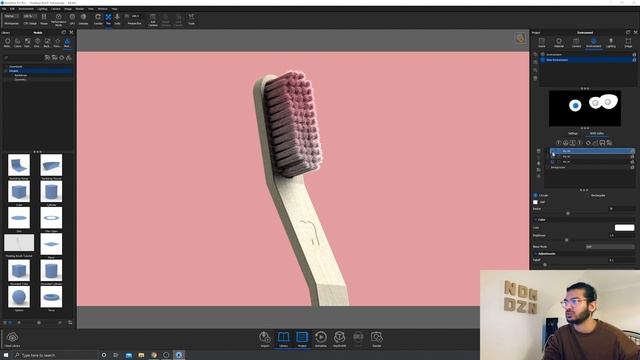The height and width of the screenshot is (360, 640).
Task: Toggle the Denoise option
Action: (83, 19)
